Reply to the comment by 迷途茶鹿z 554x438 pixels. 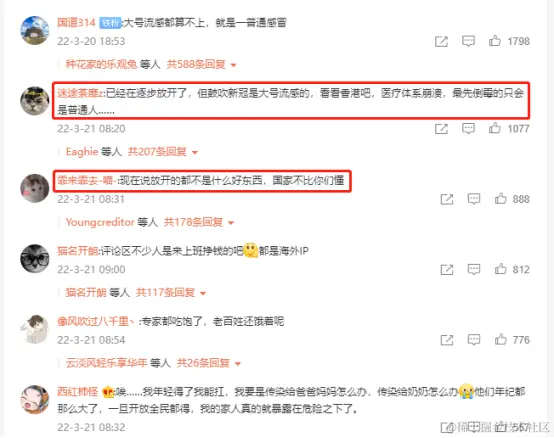[468, 129]
